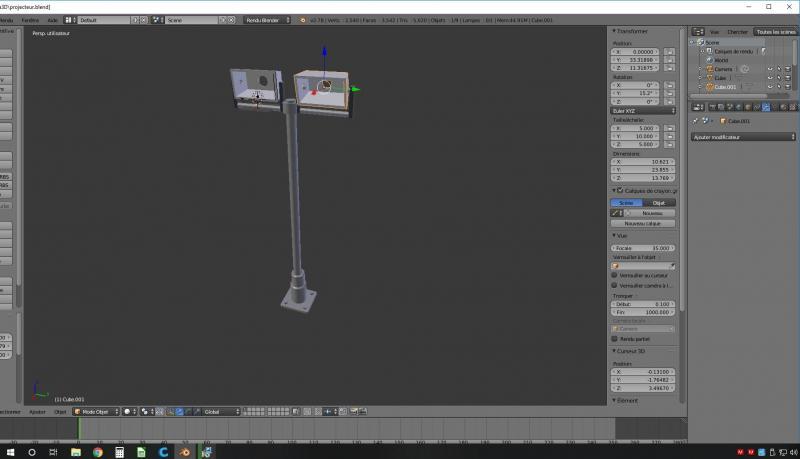Image resolution: width=800 pixels, height=459 pixels.
Task: Open the Ajouter modificateur dropdown
Action: pos(744,136)
